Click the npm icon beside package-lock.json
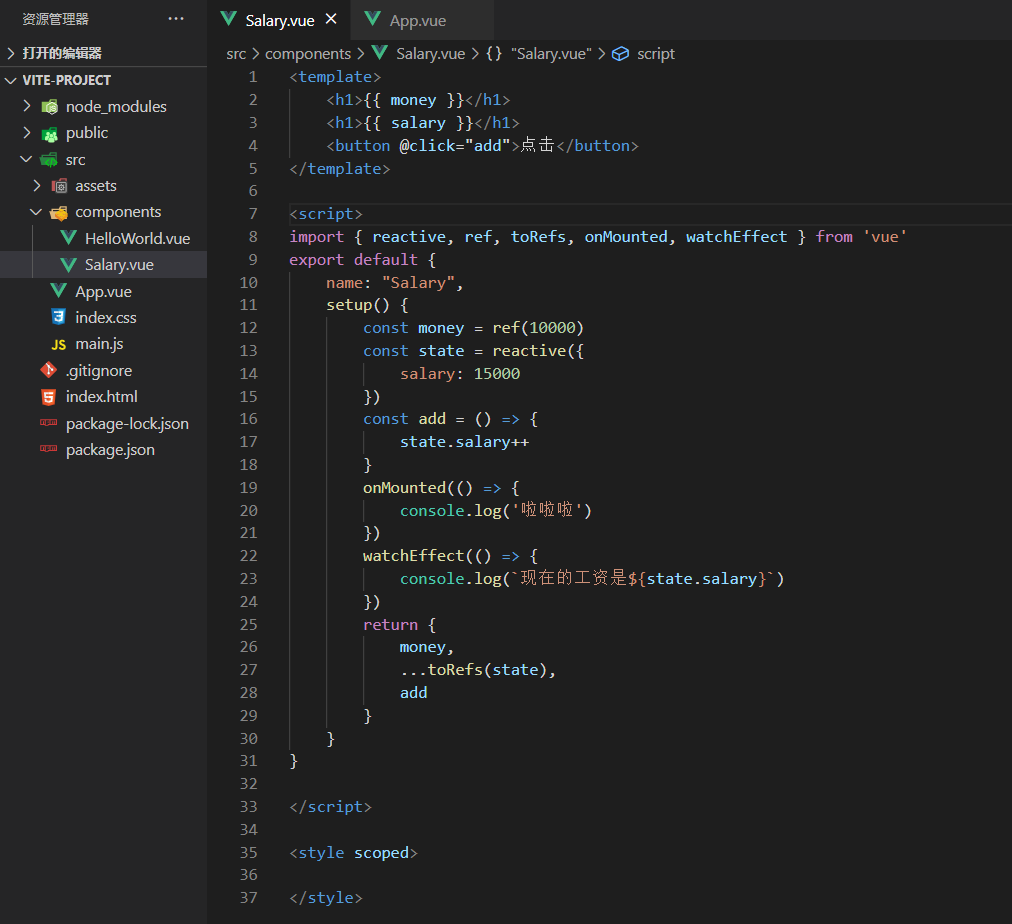Viewport: 1012px width, 924px height. point(50,423)
